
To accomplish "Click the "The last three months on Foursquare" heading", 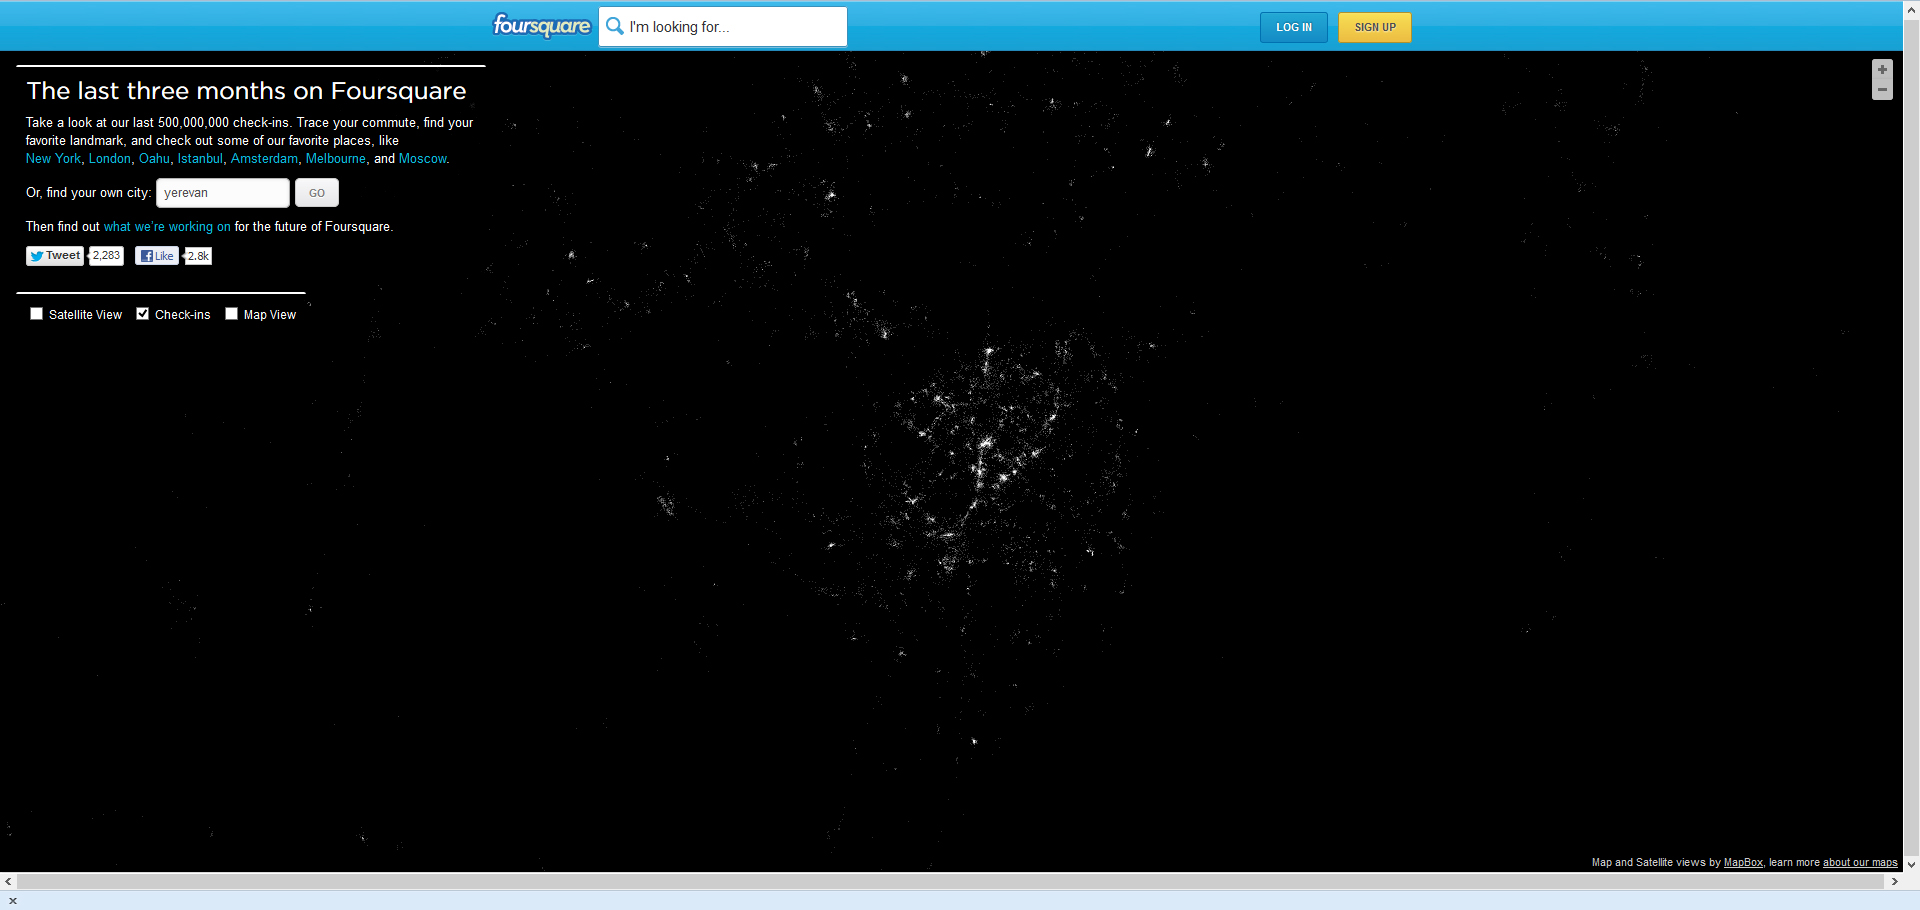I will tap(246, 91).
